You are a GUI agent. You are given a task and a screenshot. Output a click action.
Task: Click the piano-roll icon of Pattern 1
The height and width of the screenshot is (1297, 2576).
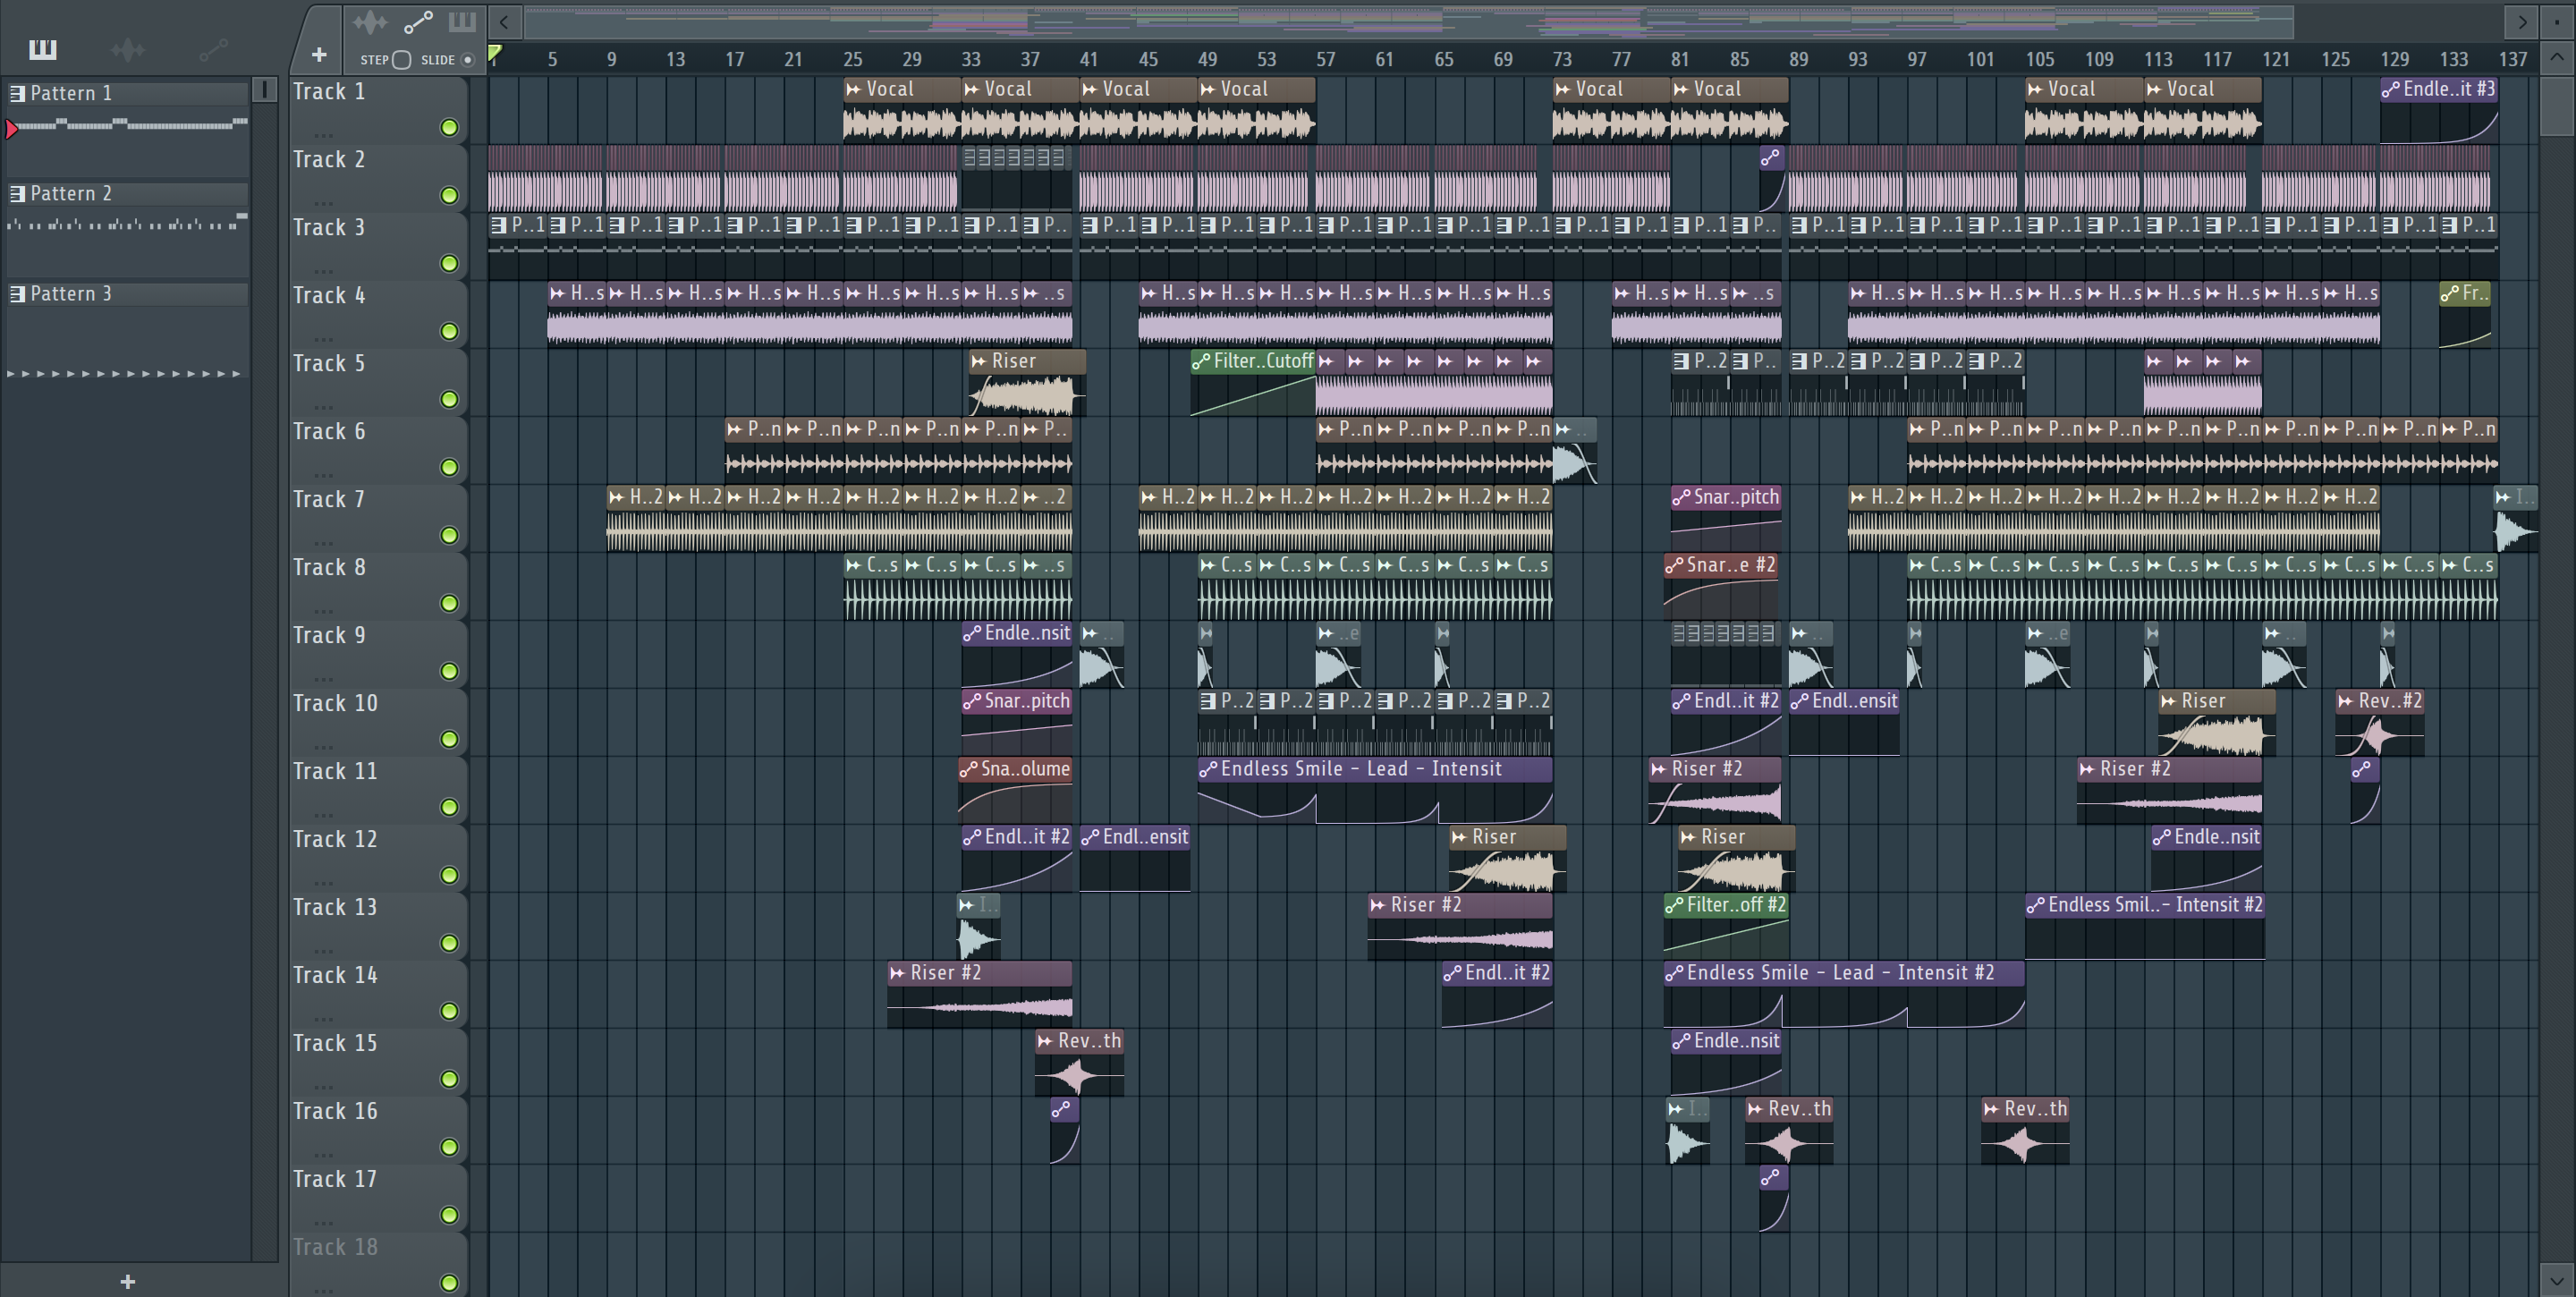[x=17, y=93]
